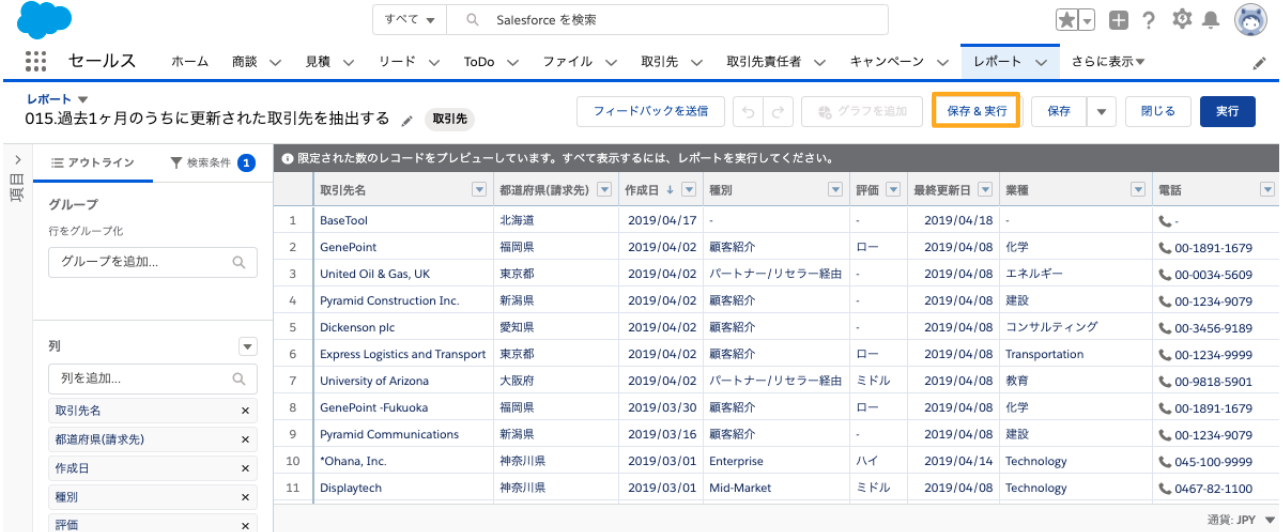Open the 取引先 tab dropdown chevron
The image size is (1283, 532).
point(695,62)
